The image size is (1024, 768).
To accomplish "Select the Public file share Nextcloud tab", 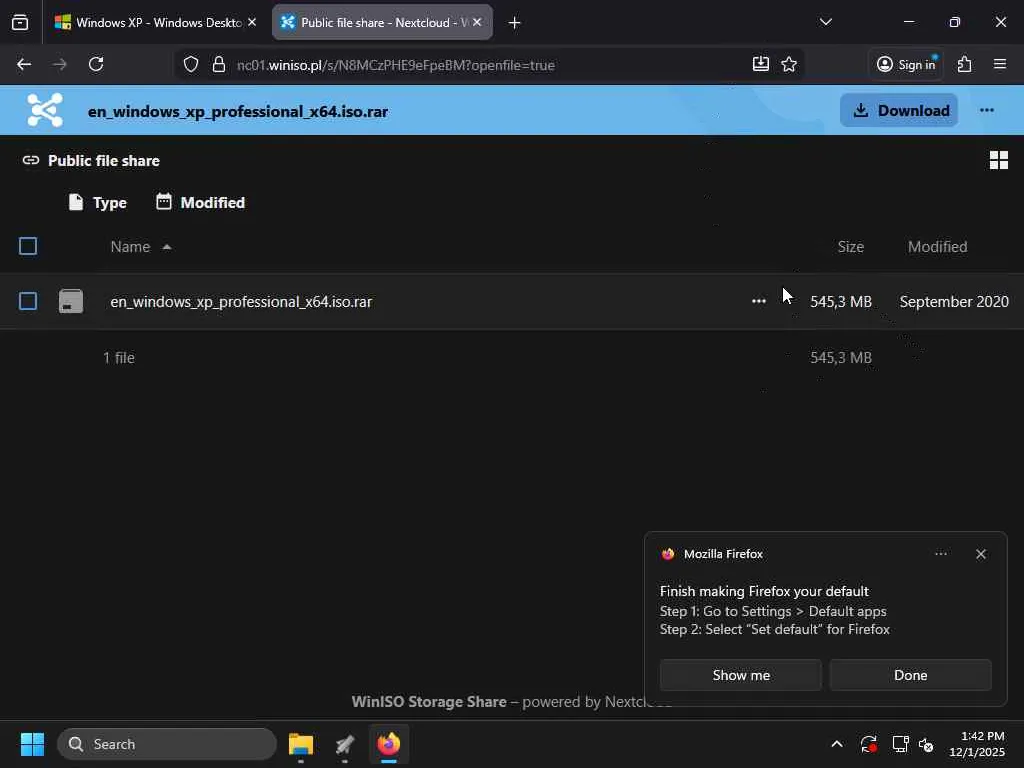I will click(382, 22).
